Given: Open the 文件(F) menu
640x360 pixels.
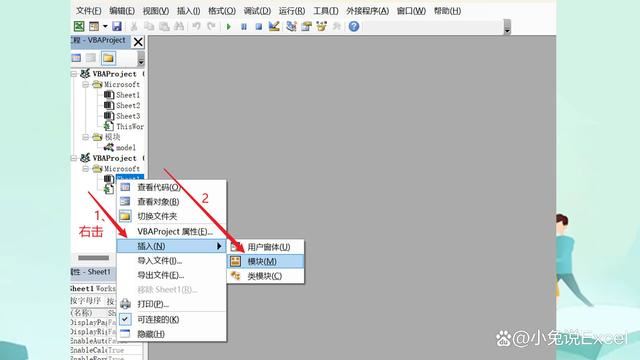Looking at the screenshot, I should tap(89, 11).
